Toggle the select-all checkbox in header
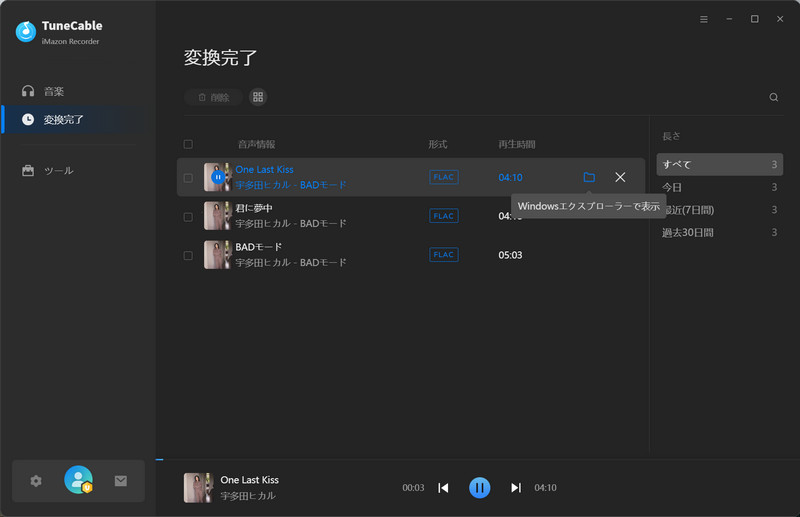Viewport: 800px width, 517px height. (188, 144)
